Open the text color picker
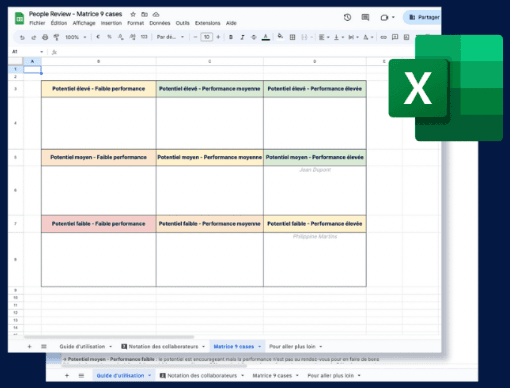The width and height of the screenshot is (510, 388). (x=266, y=37)
